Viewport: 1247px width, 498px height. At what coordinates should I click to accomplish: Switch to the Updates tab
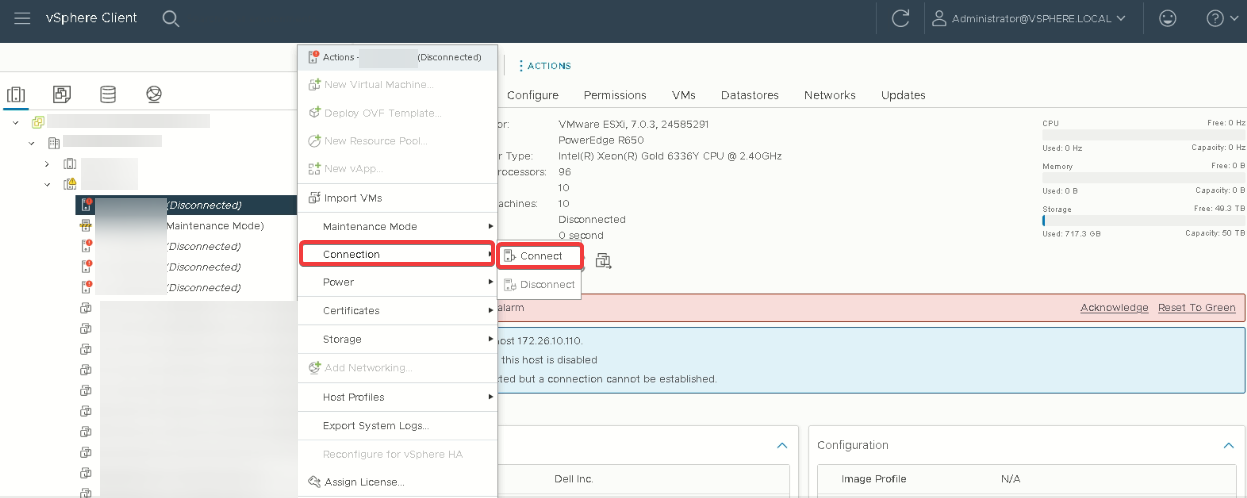tap(903, 95)
